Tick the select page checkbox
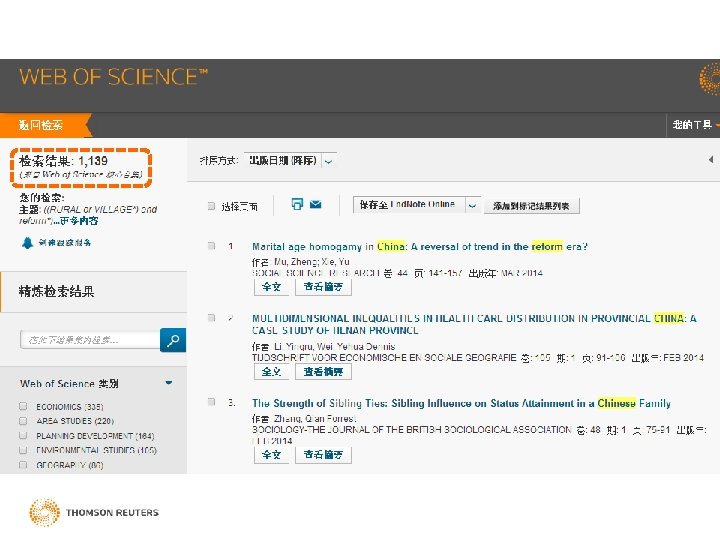This screenshot has width=720, height=540. (x=211, y=206)
